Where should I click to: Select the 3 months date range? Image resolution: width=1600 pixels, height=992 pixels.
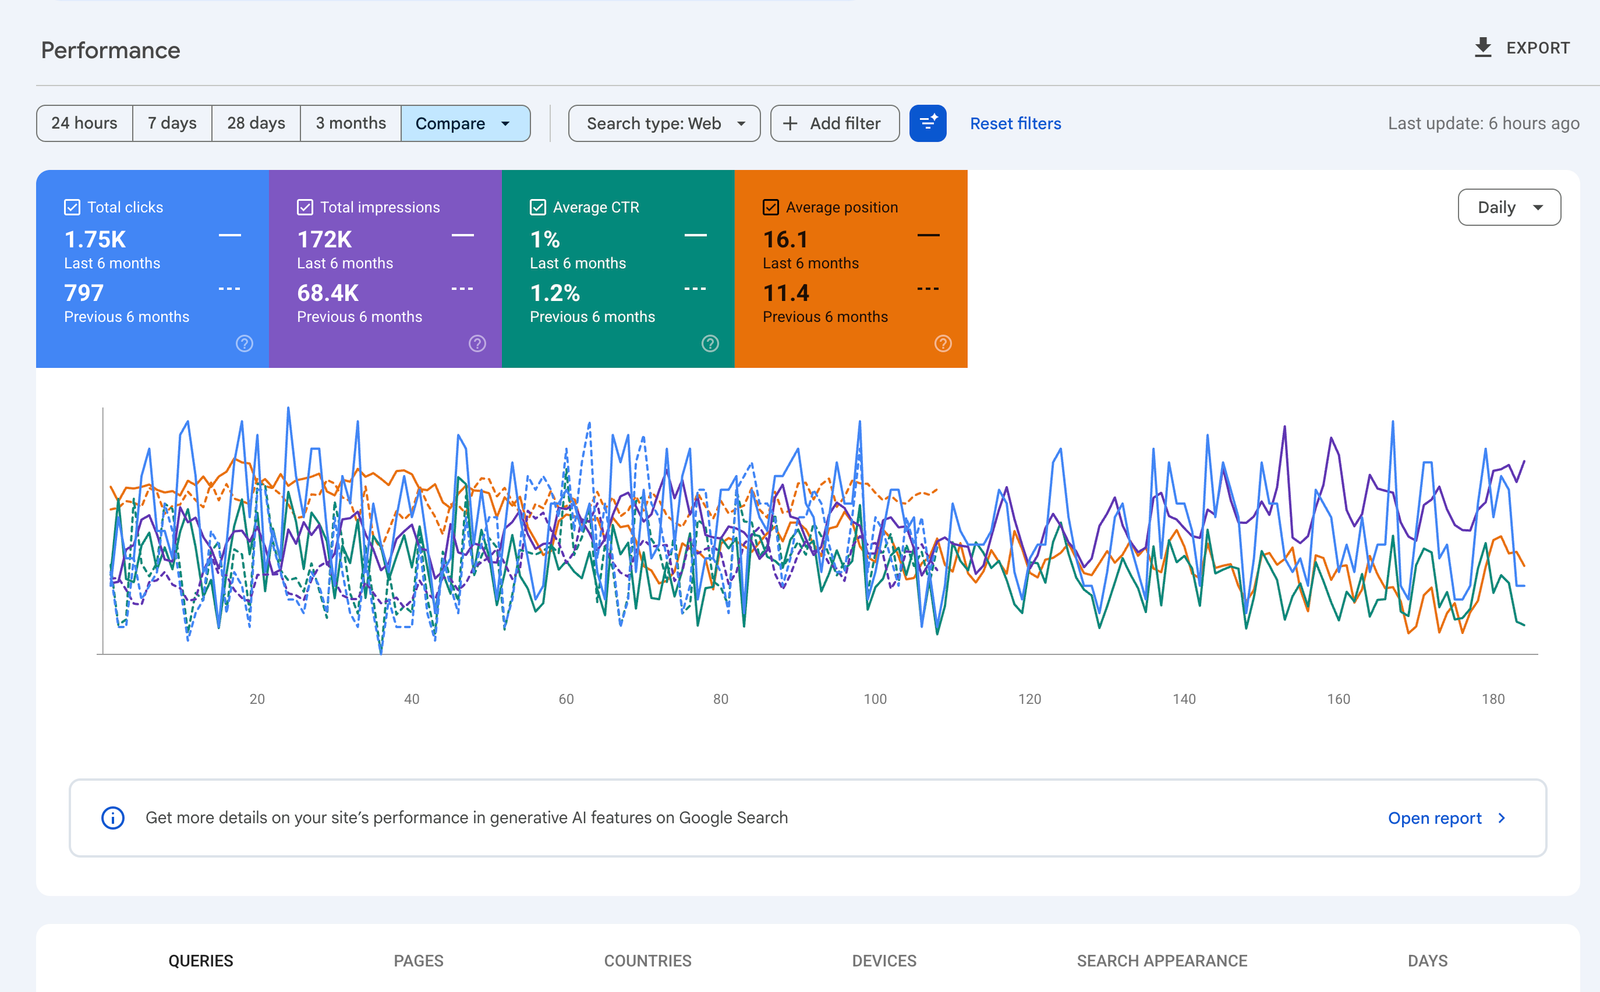pos(351,123)
